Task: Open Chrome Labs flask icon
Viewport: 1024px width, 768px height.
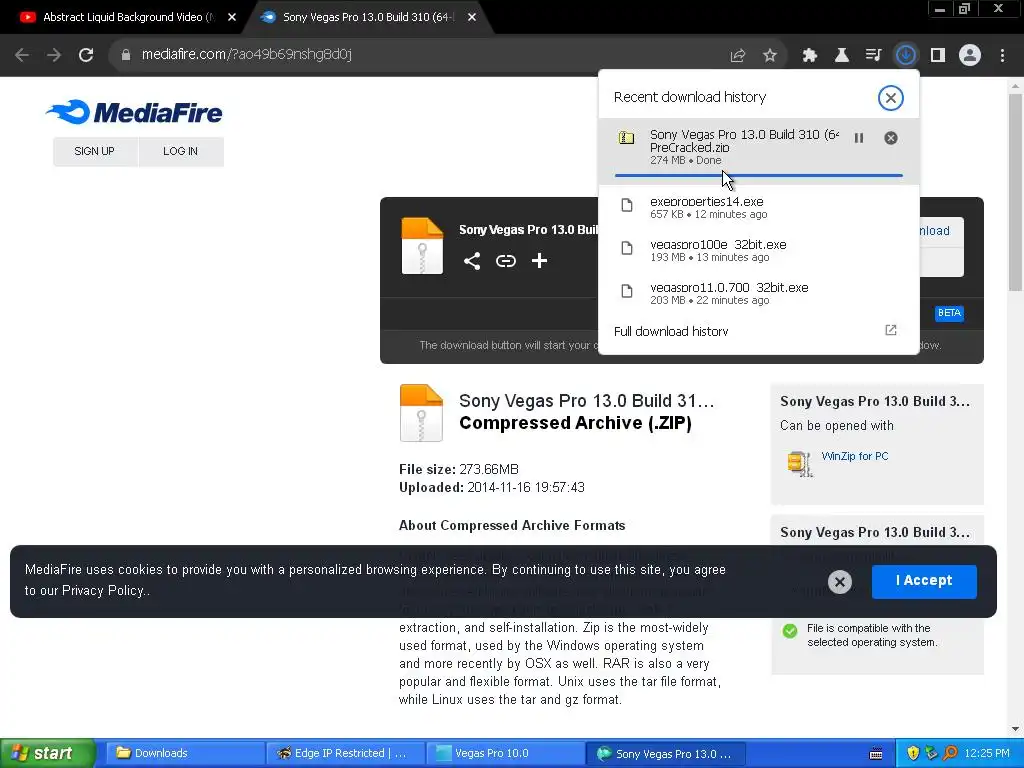Action: [x=842, y=56]
